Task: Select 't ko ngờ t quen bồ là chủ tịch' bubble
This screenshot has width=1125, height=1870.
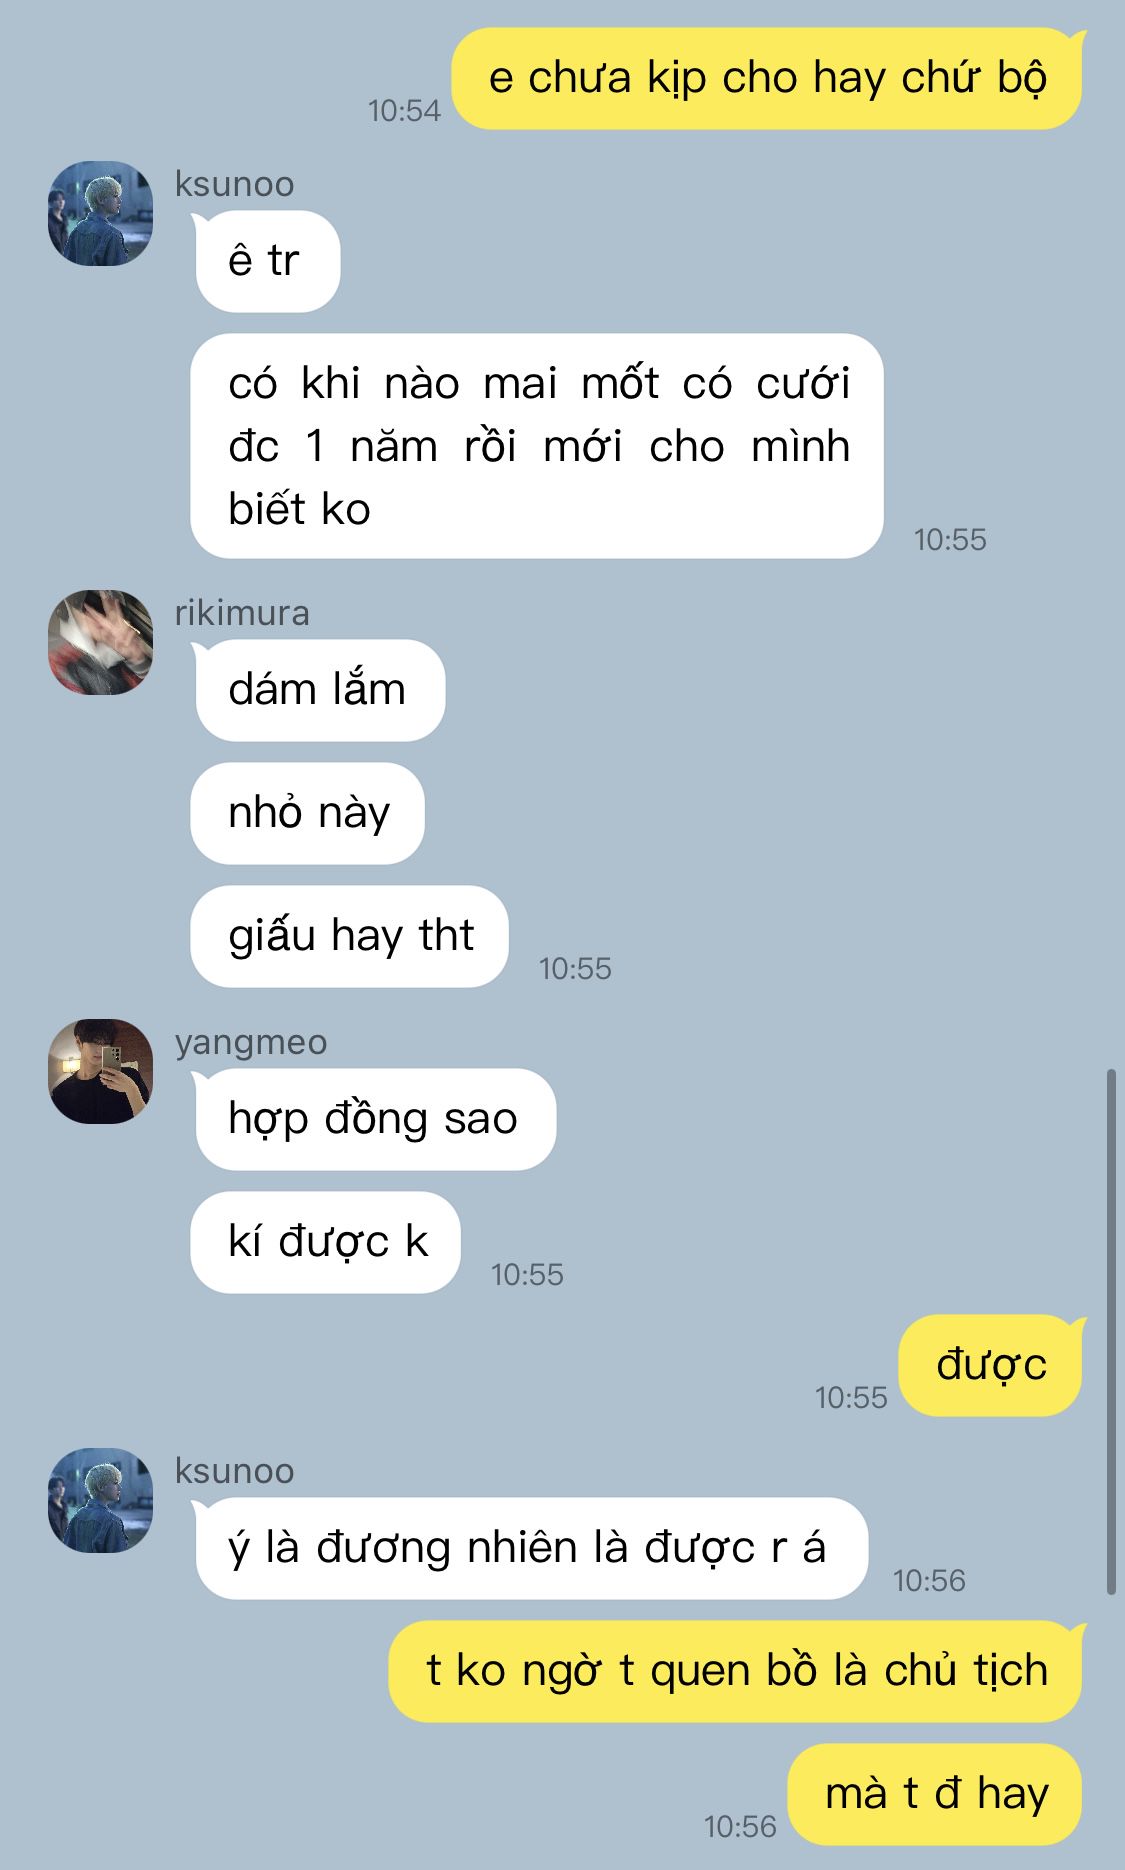Action: 736,1671
